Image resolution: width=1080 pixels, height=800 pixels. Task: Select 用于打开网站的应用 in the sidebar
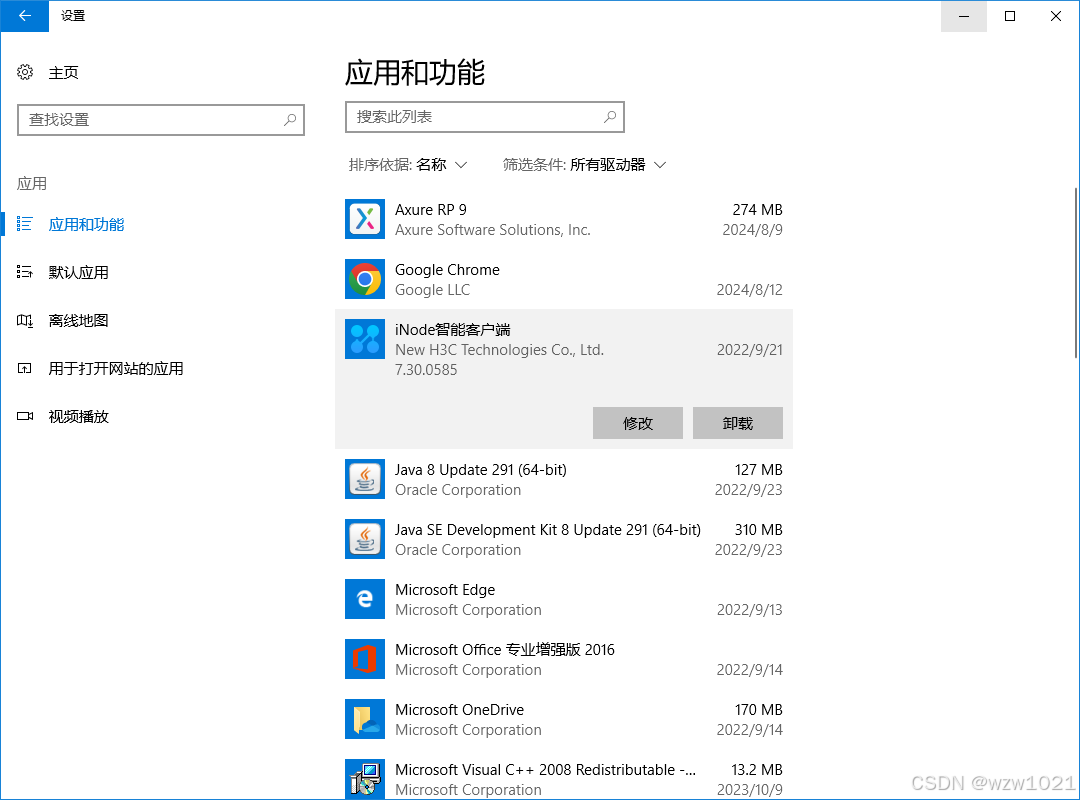[x=116, y=369]
